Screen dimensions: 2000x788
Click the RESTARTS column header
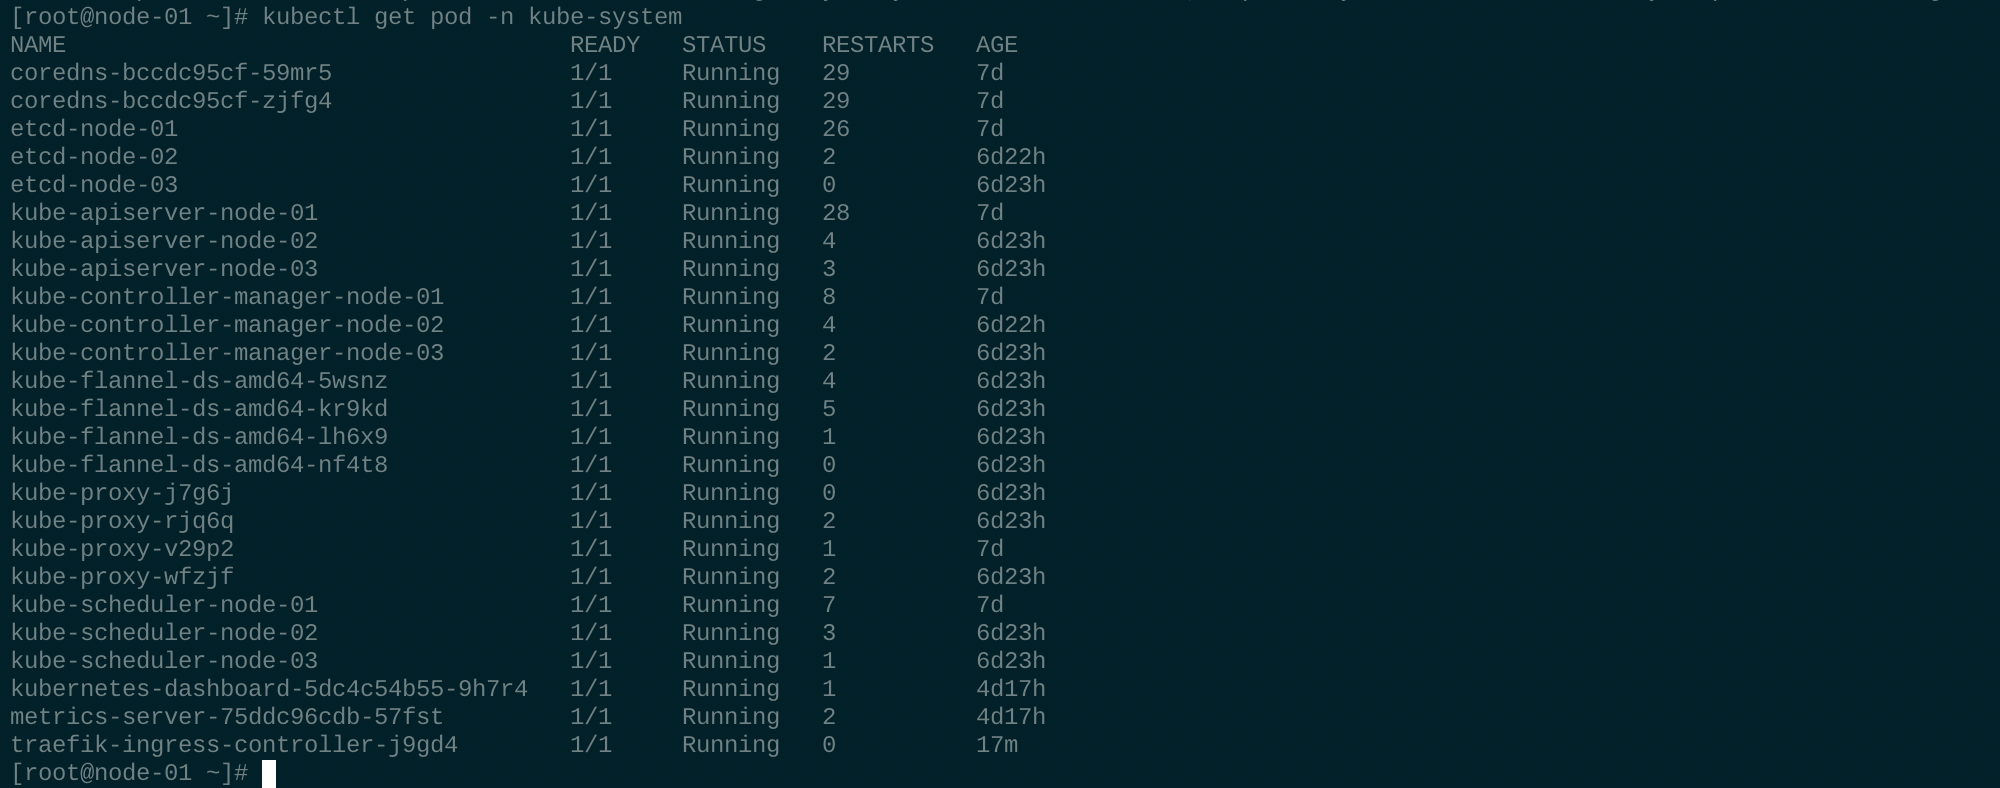(x=878, y=45)
